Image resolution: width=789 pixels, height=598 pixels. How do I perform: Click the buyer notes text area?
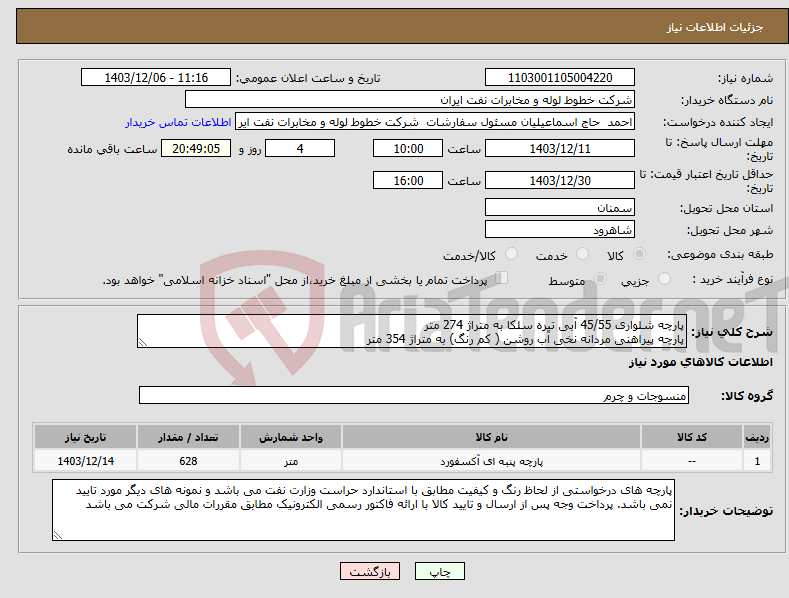363,510
